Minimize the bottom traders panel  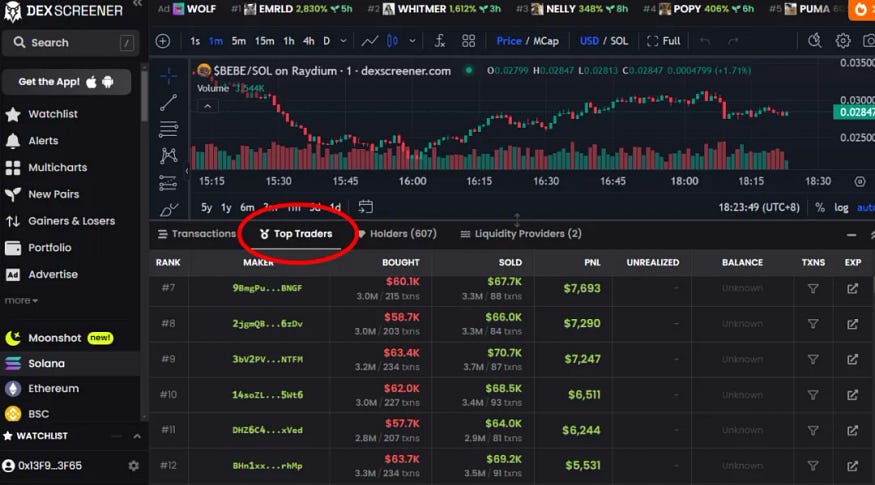click(x=851, y=236)
